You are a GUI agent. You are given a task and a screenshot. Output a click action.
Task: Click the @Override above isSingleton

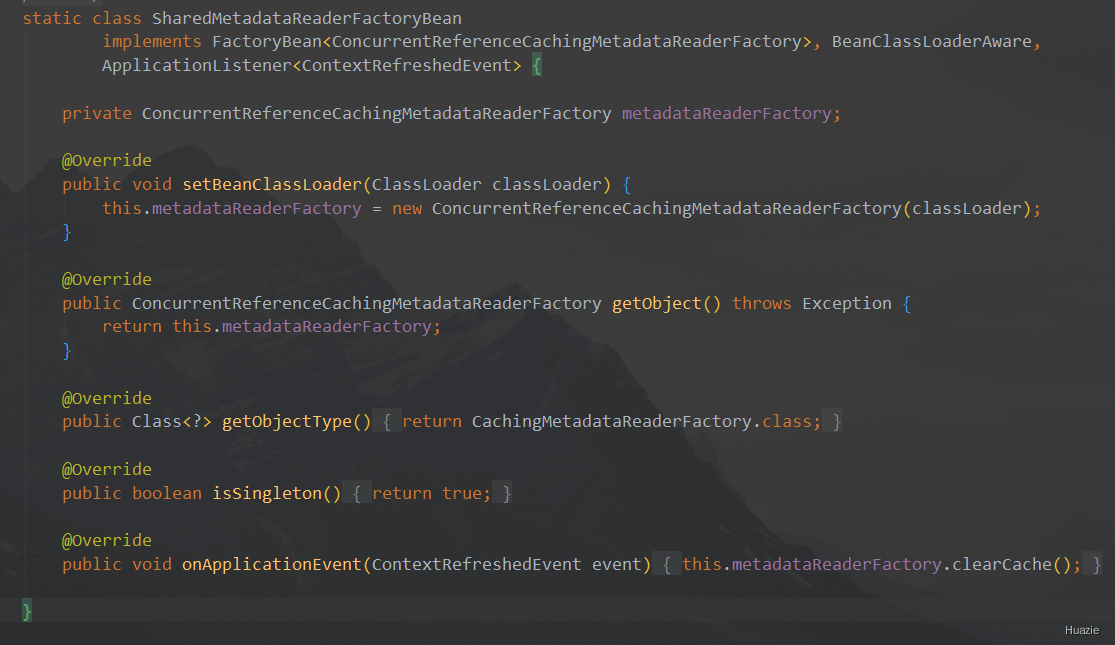click(107, 469)
